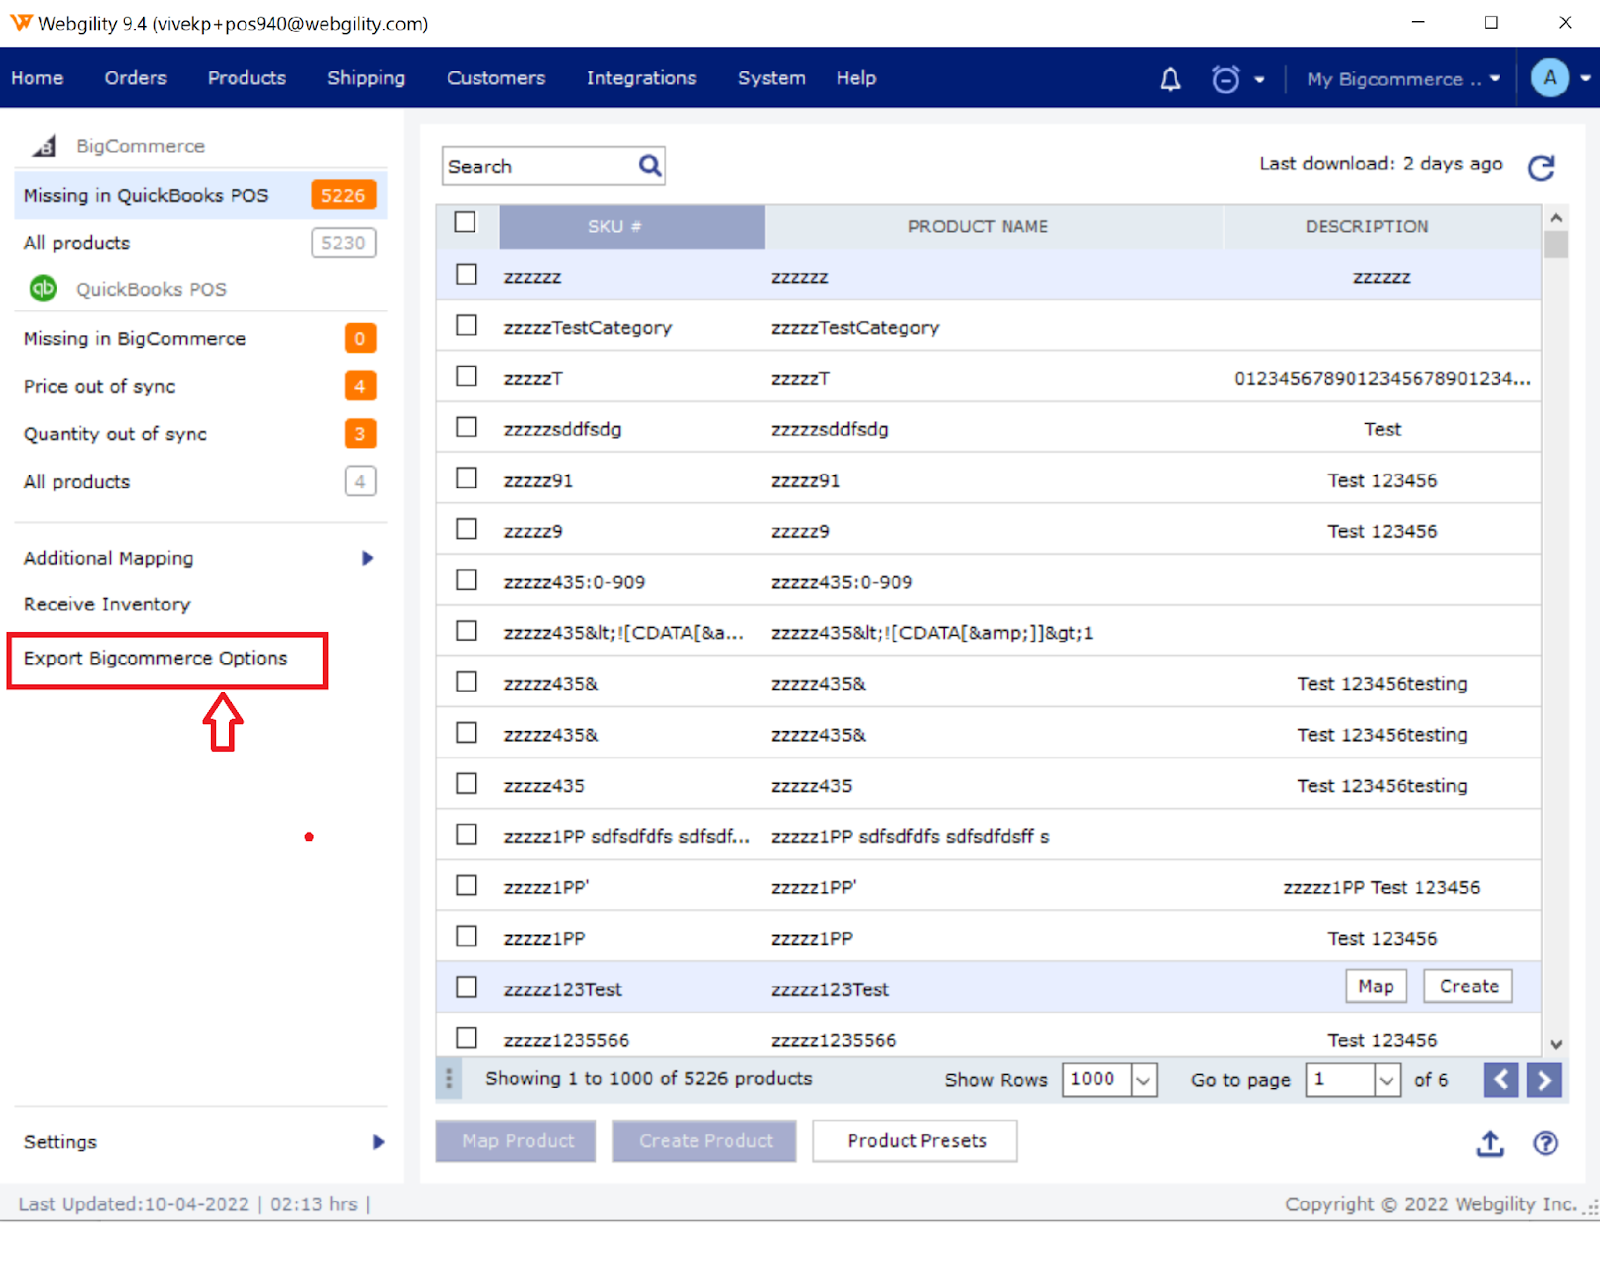Select All products under BigCommerce 5230
The image size is (1600, 1266).
pos(201,243)
